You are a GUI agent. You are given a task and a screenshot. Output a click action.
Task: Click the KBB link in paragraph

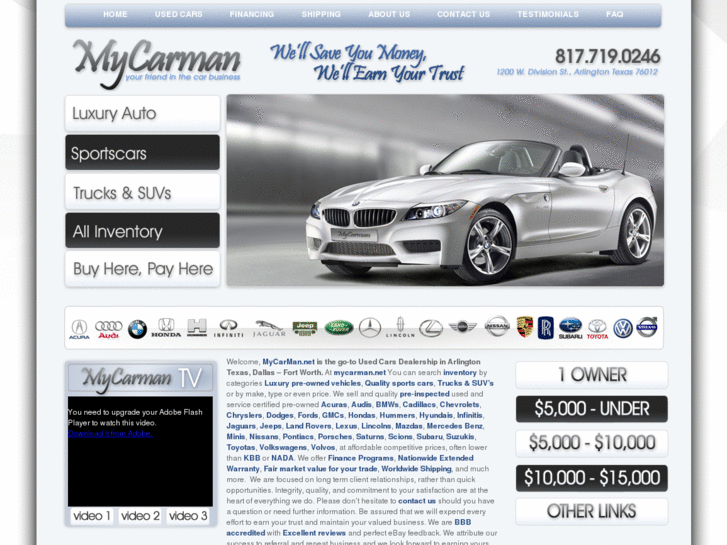click(x=252, y=458)
